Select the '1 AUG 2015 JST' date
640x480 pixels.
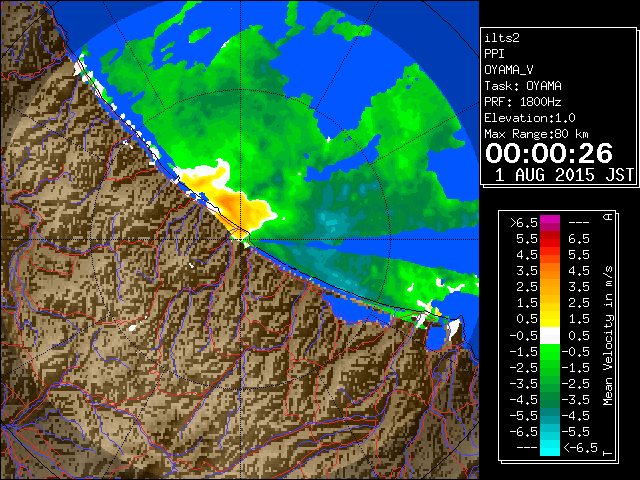(564, 175)
